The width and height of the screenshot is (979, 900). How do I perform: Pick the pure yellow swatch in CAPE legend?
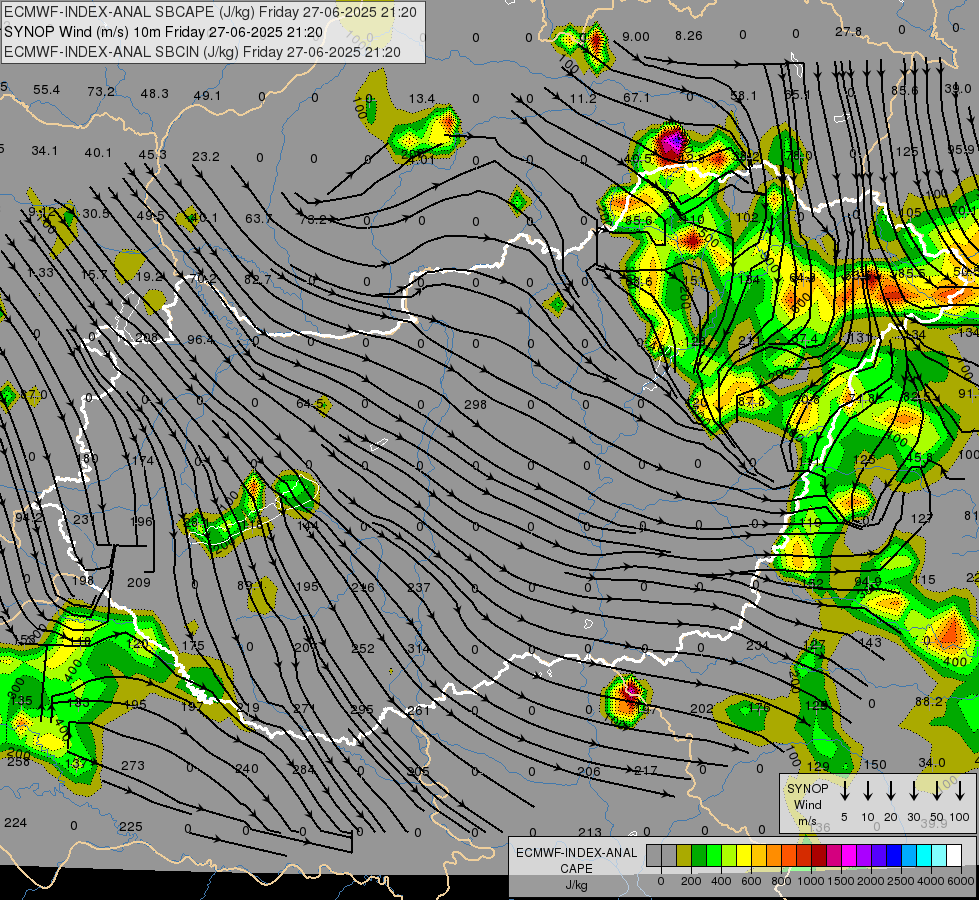coord(744,856)
